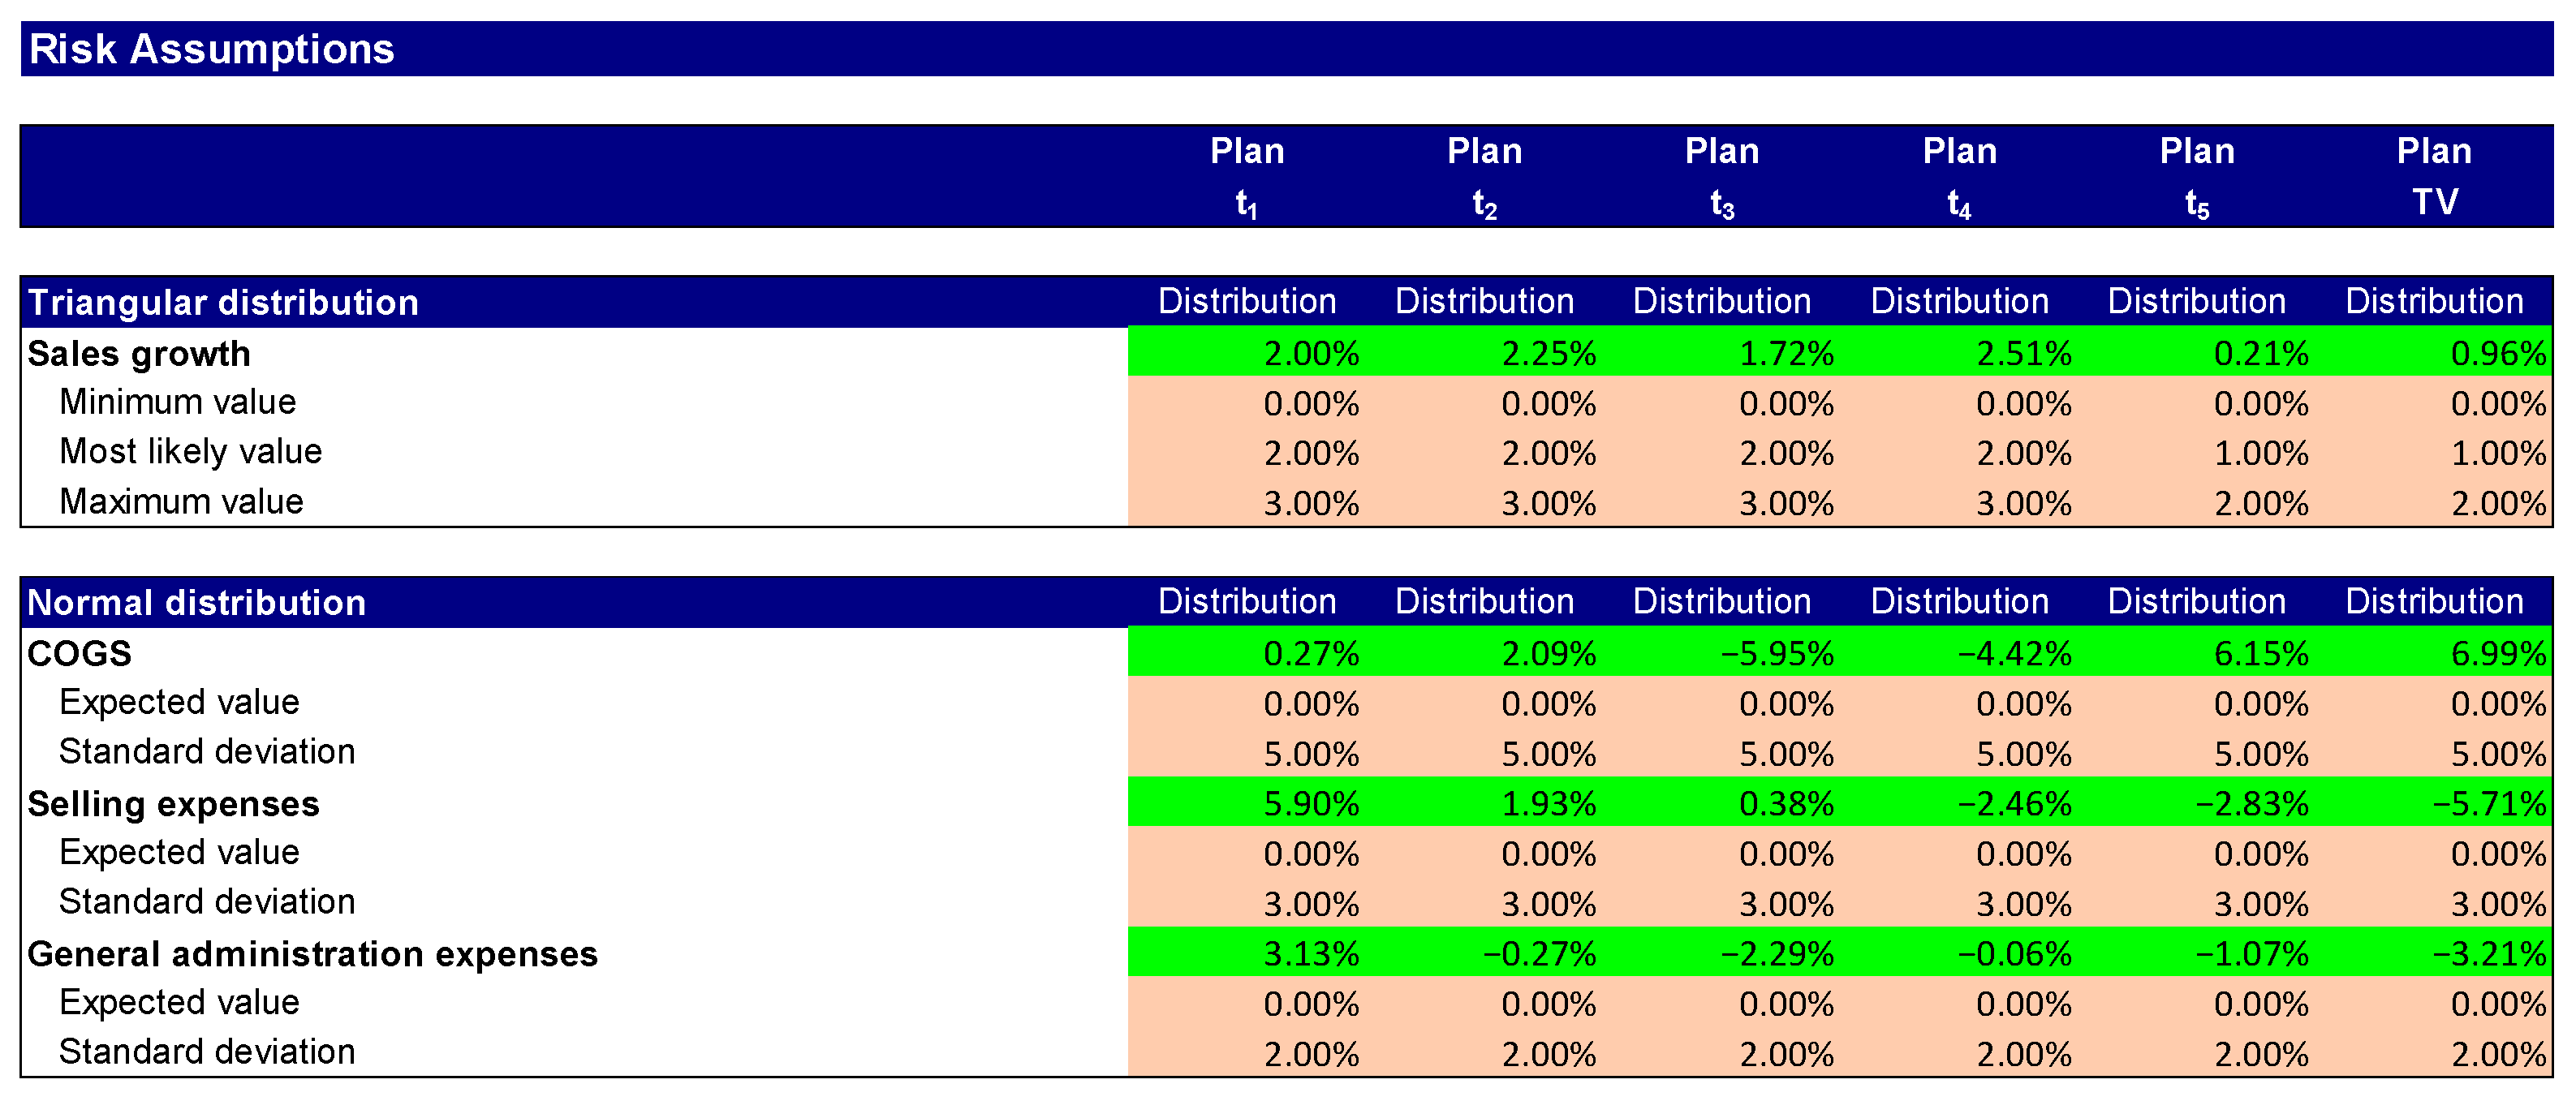Click Maximum value cell in TV column

tap(2497, 503)
